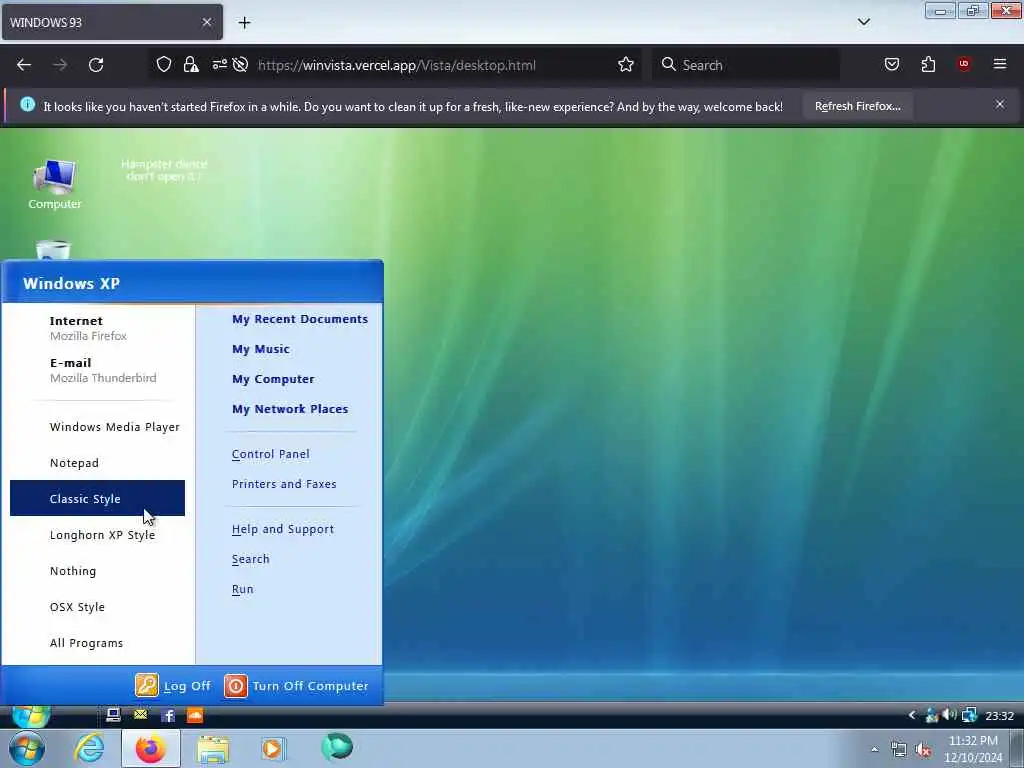Expand the list all tabs chevron
Screen dimensions: 1024x768
863,22
